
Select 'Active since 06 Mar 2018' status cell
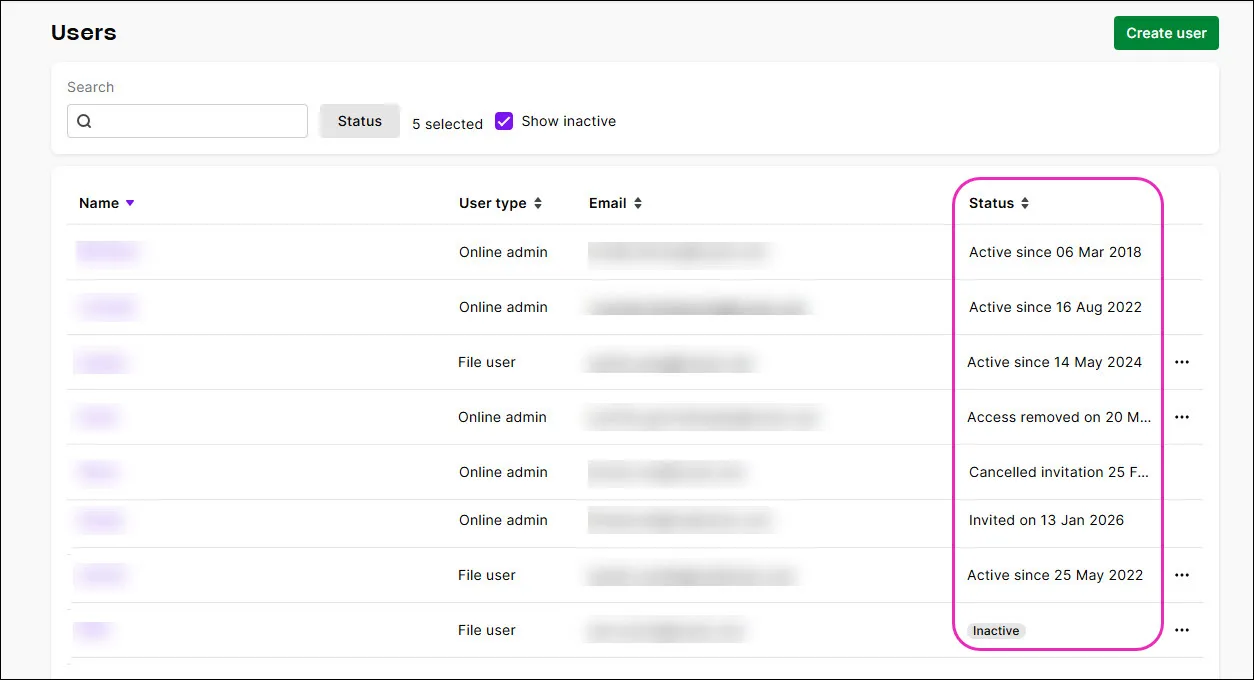point(1055,252)
